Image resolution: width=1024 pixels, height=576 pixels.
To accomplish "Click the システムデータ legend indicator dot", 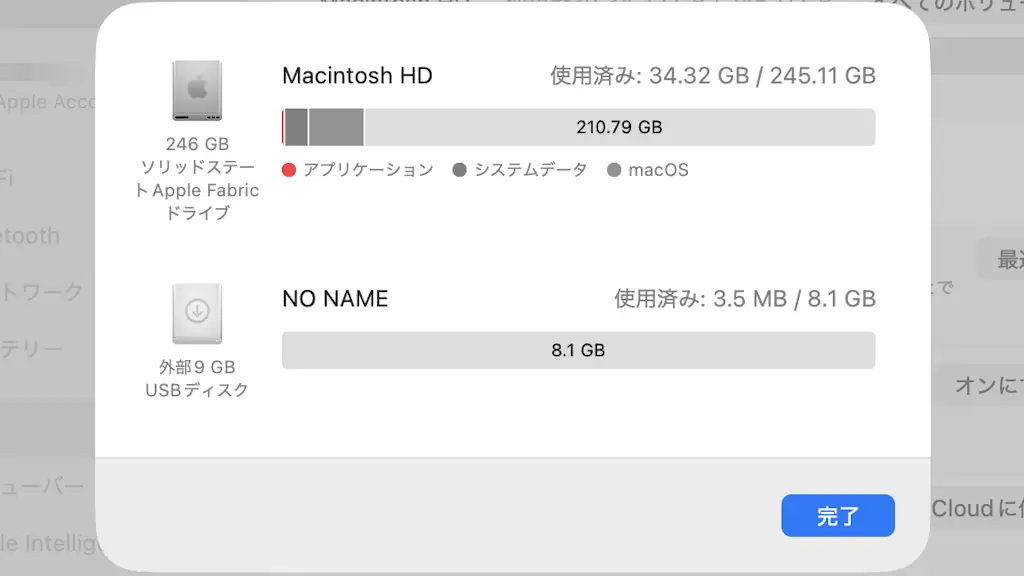I will click(460, 170).
